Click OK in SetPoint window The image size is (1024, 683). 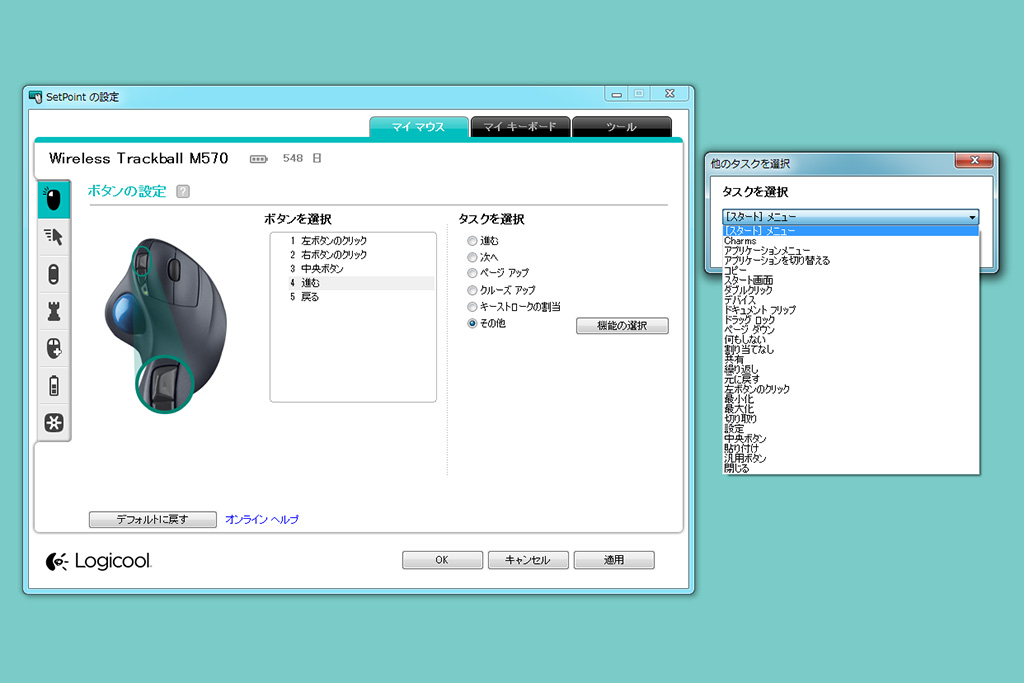(x=442, y=560)
